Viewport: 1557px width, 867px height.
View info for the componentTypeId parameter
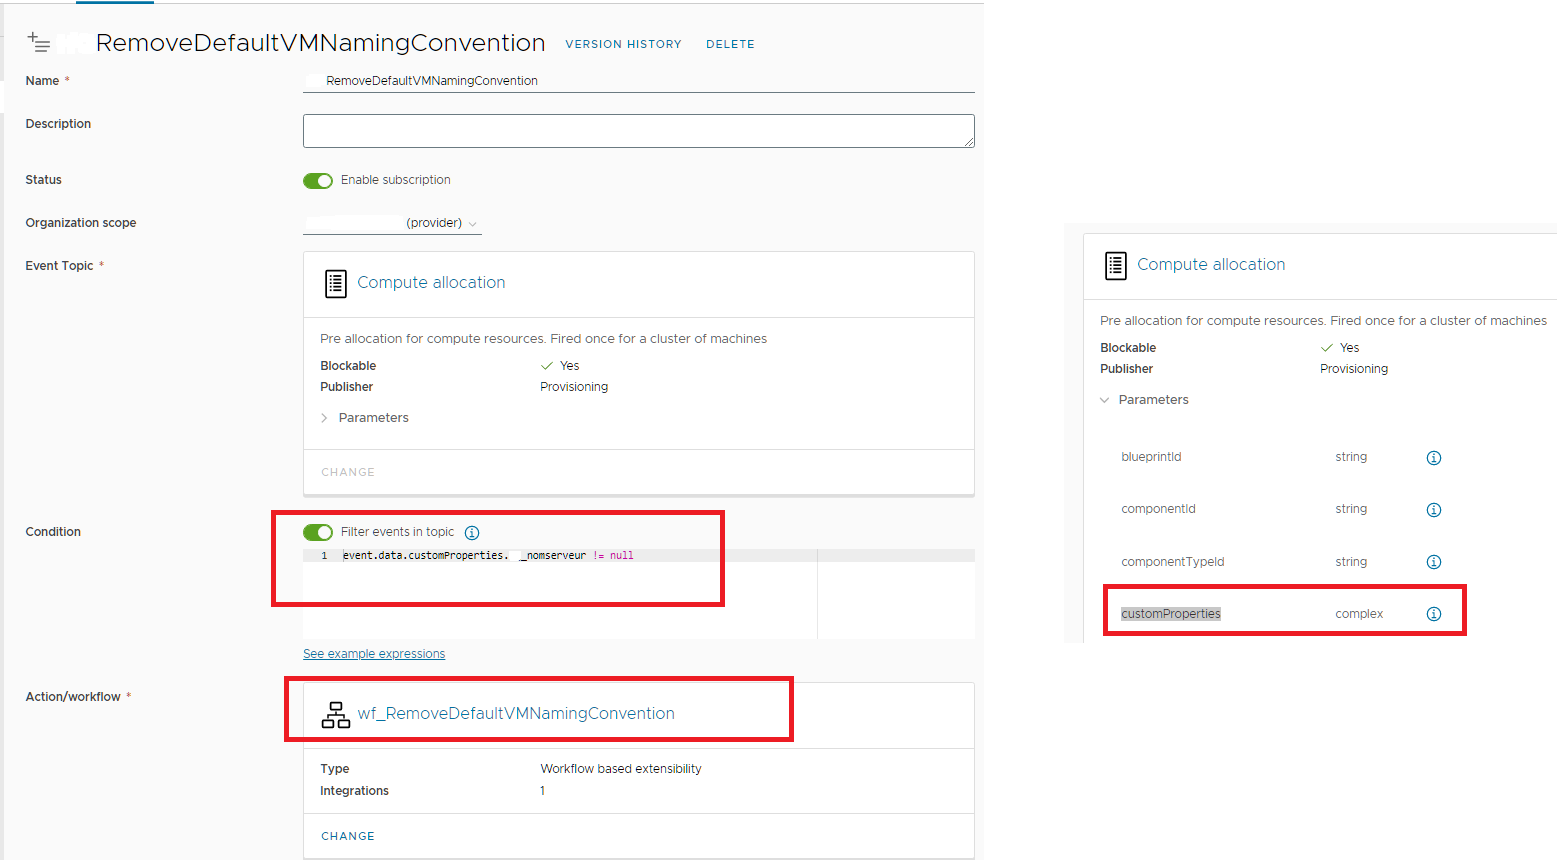tap(1433, 561)
